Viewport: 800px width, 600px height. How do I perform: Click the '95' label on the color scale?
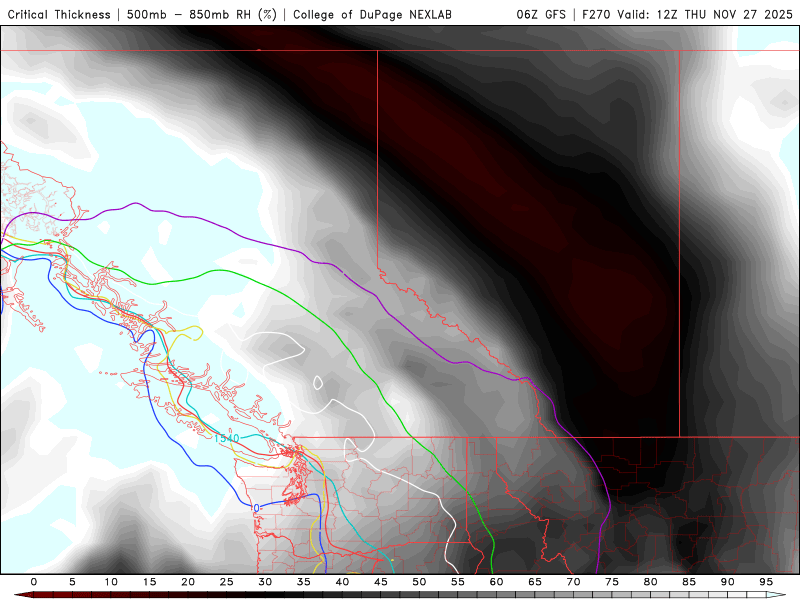pos(766,582)
